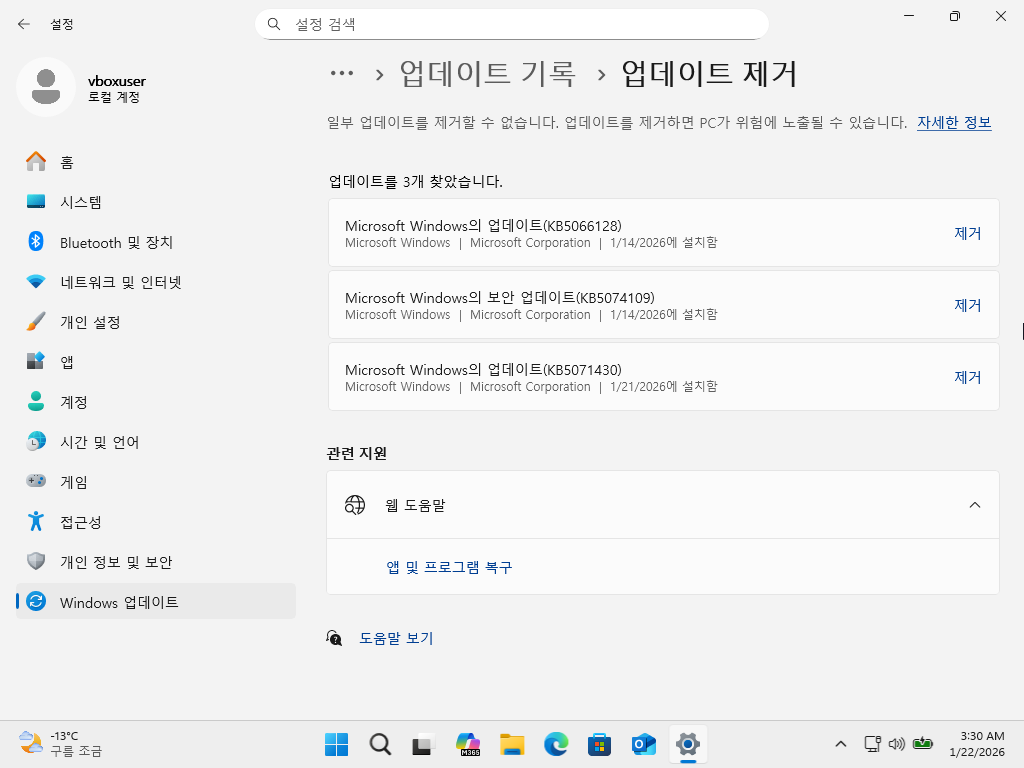Click the Windows Update sync icon
The height and width of the screenshot is (768, 1024).
[36, 601]
